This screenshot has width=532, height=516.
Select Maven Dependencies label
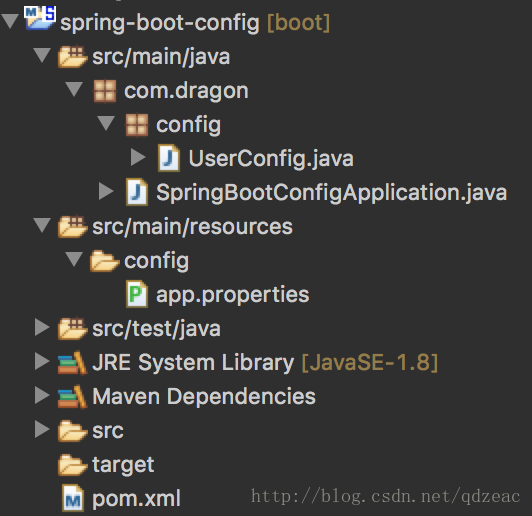204,396
